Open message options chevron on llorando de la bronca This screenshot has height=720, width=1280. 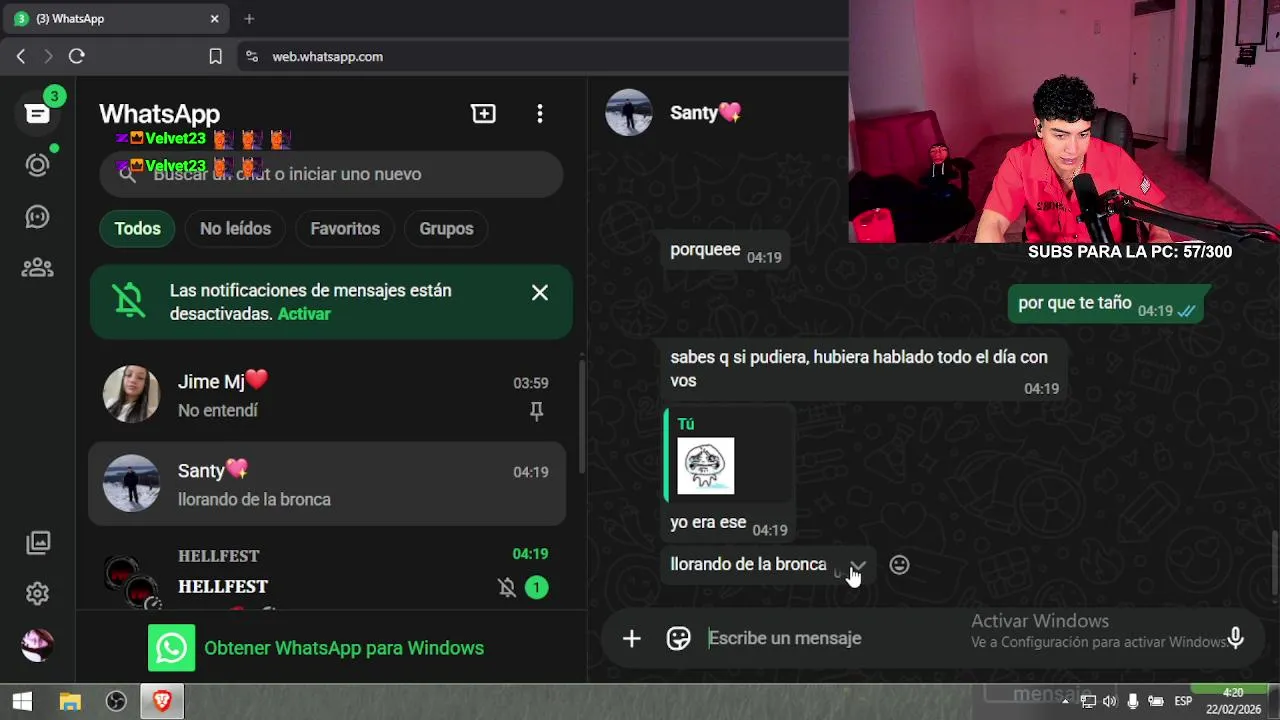[x=858, y=566]
